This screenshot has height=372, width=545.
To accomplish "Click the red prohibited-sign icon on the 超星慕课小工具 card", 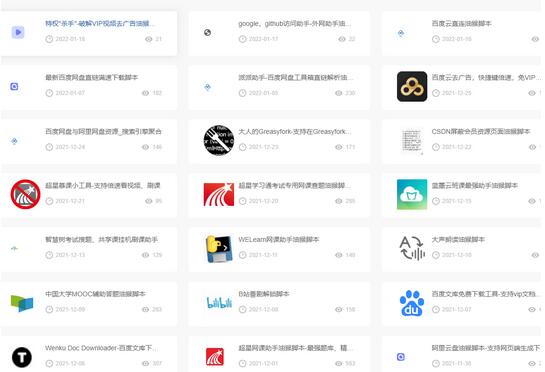I will tap(25, 194).
